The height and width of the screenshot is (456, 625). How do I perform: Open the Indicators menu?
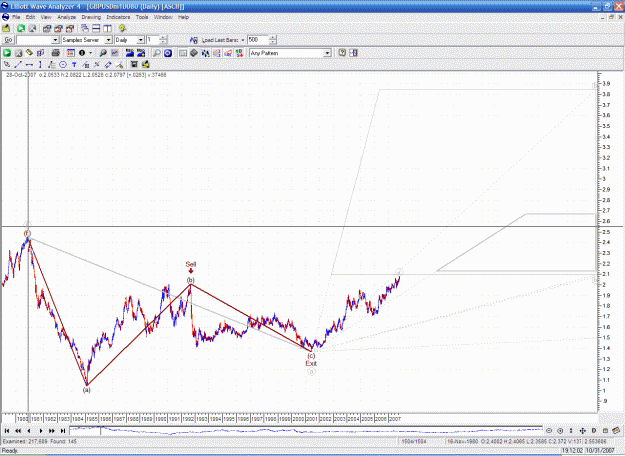(x=118, y=17)
